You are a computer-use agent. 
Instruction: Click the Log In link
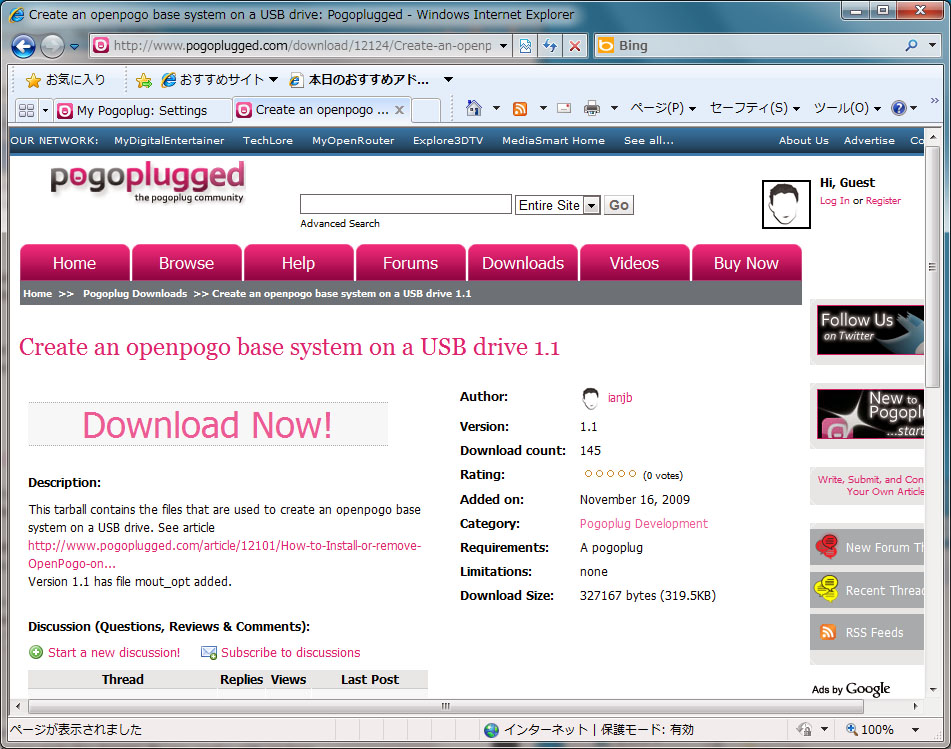coord(835,201)
